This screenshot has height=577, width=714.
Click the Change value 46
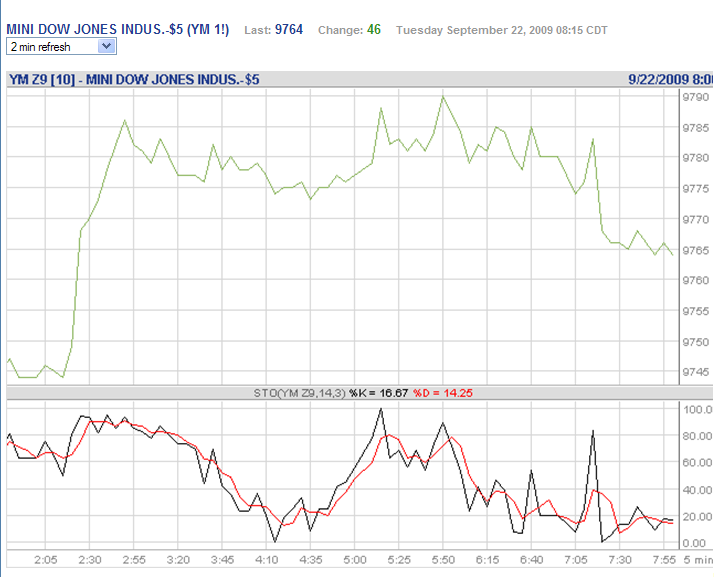coord(373,30)
